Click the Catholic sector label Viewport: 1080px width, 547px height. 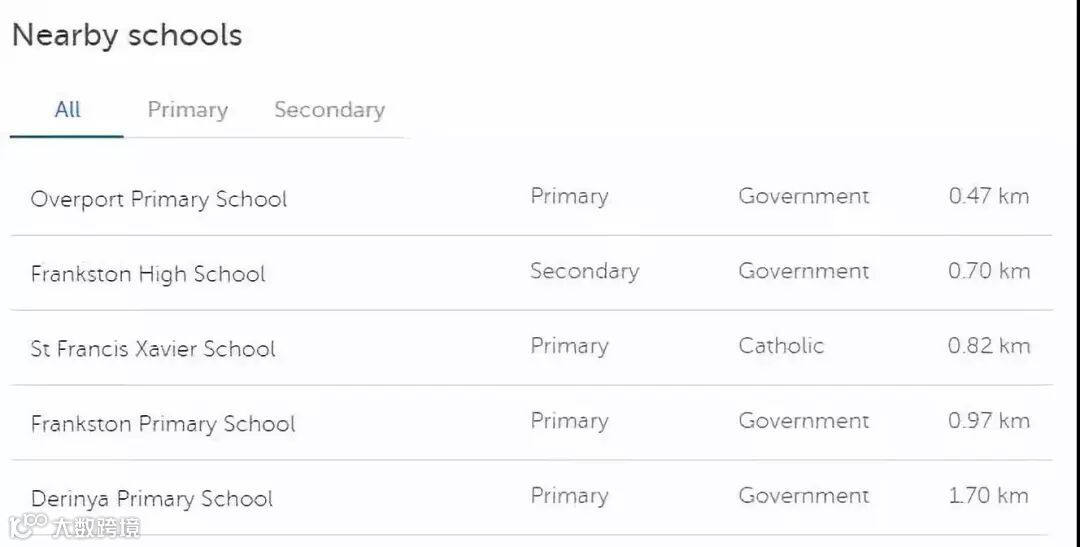click(781, 346)
